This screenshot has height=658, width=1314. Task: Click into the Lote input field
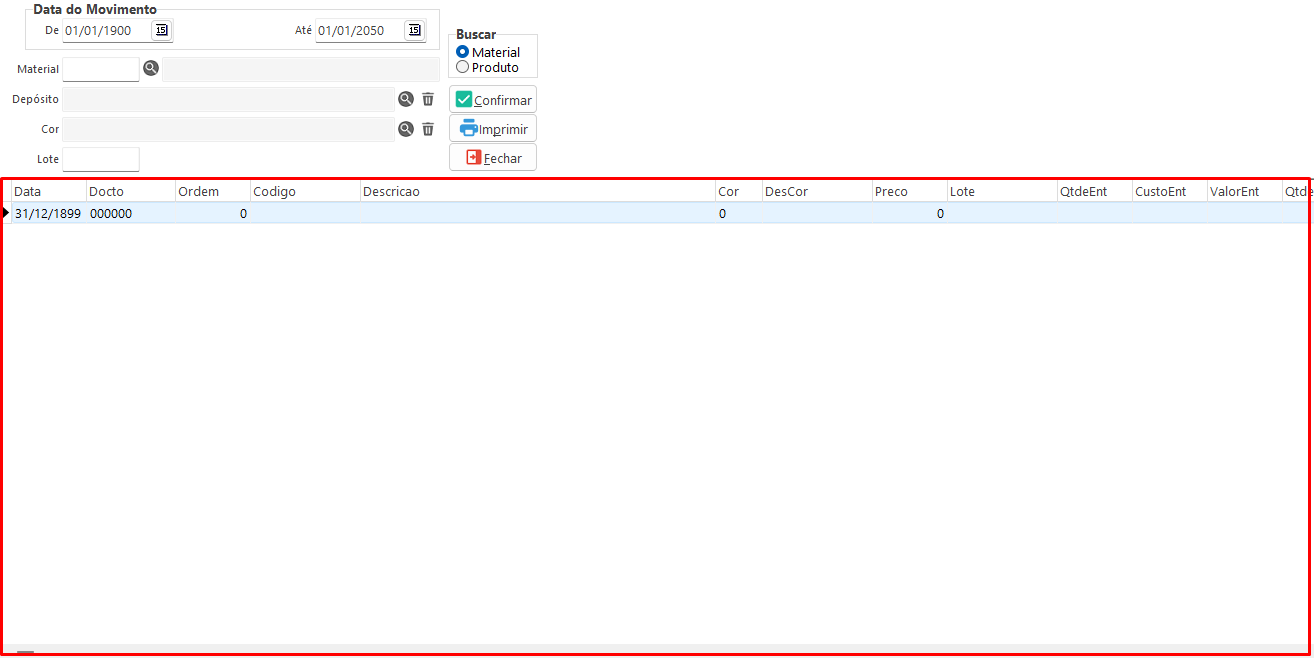click(x=100, y=159)
